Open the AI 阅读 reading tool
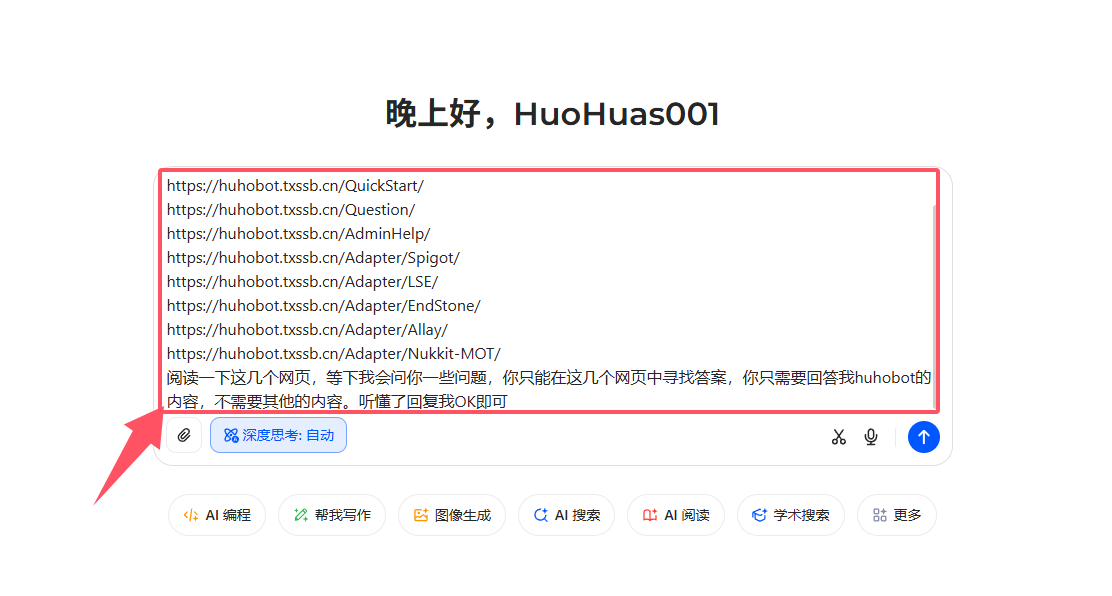Viewport: 1112px width, 596px height. pyautogui.click(x=676, y=515)
